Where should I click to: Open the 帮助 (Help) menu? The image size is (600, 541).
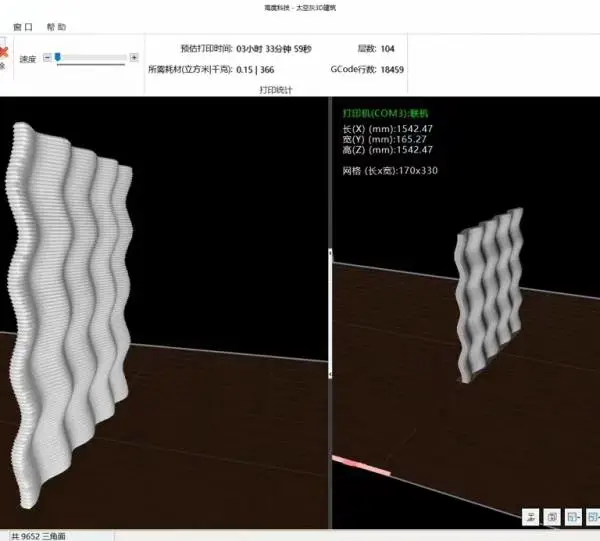click(x=56, y=27)
